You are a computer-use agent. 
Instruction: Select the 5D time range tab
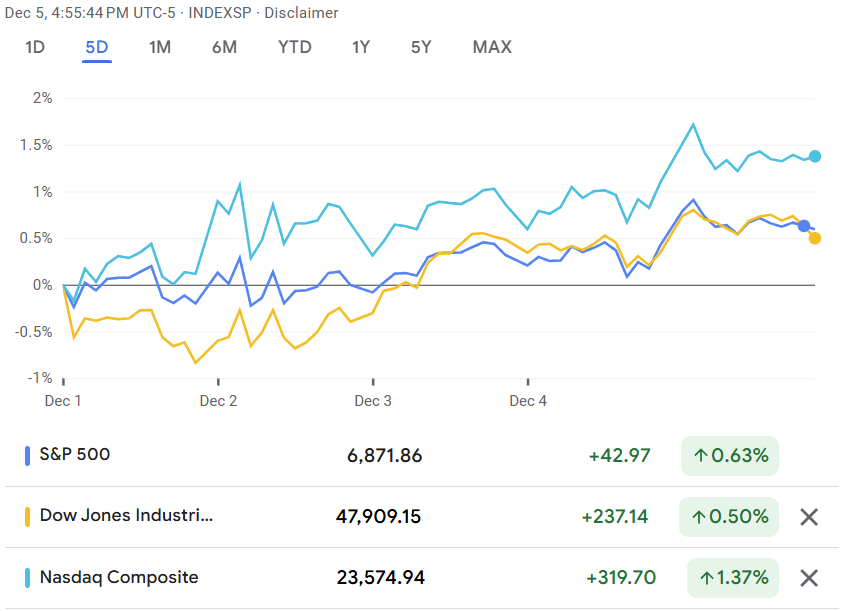(x=97, y=47)
